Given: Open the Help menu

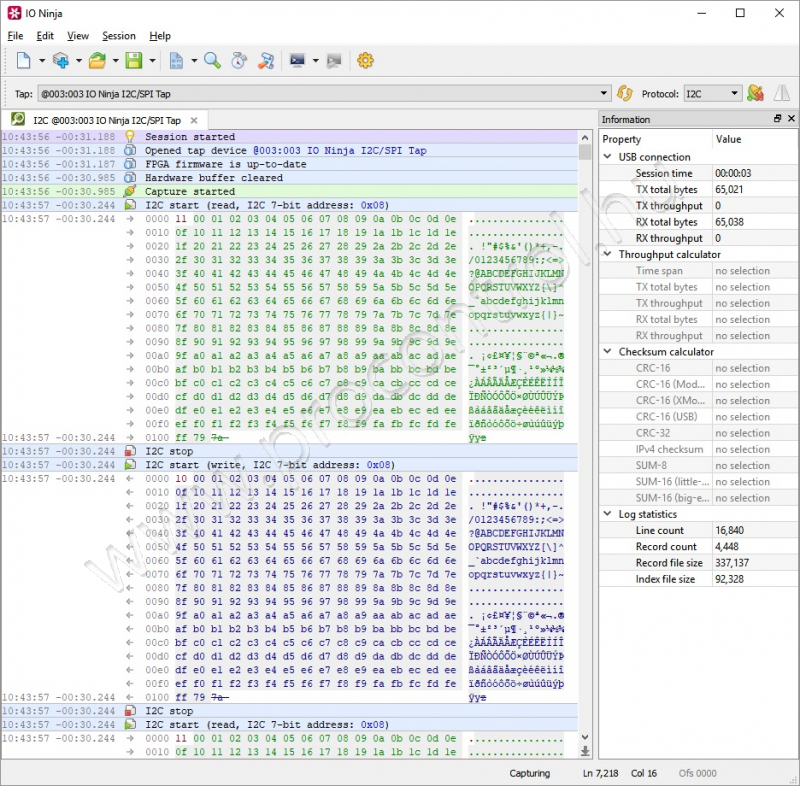Looking at the screenshot, I should (160, 36).
